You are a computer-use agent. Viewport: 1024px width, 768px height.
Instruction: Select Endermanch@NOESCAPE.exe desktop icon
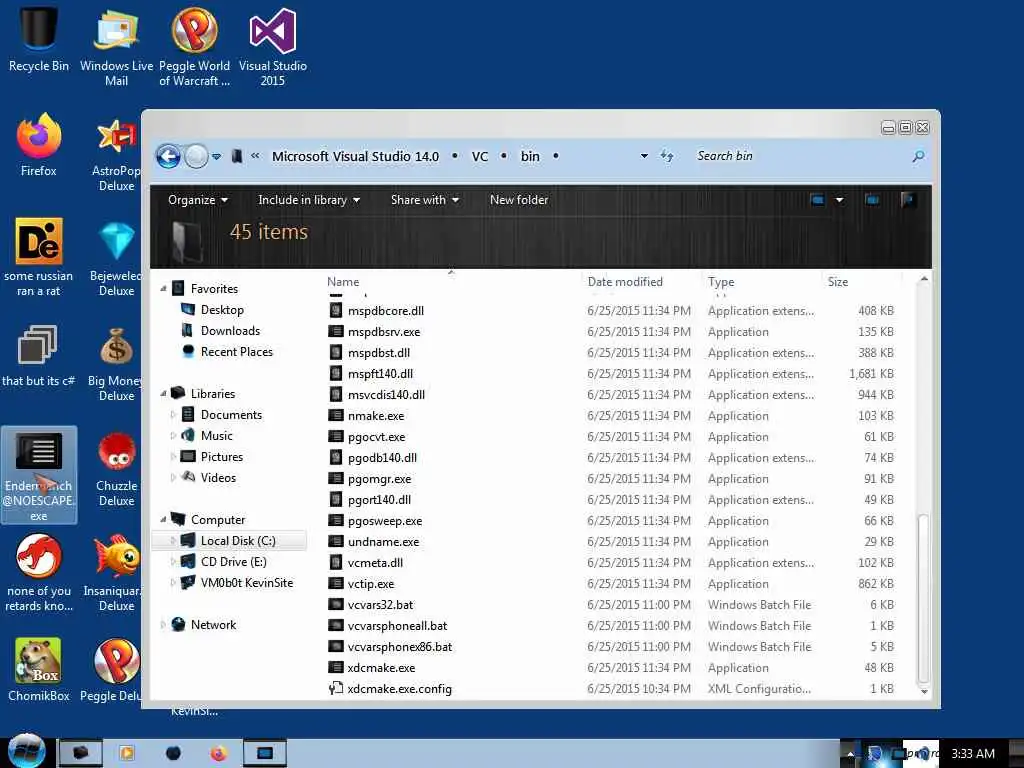(39, 475)
